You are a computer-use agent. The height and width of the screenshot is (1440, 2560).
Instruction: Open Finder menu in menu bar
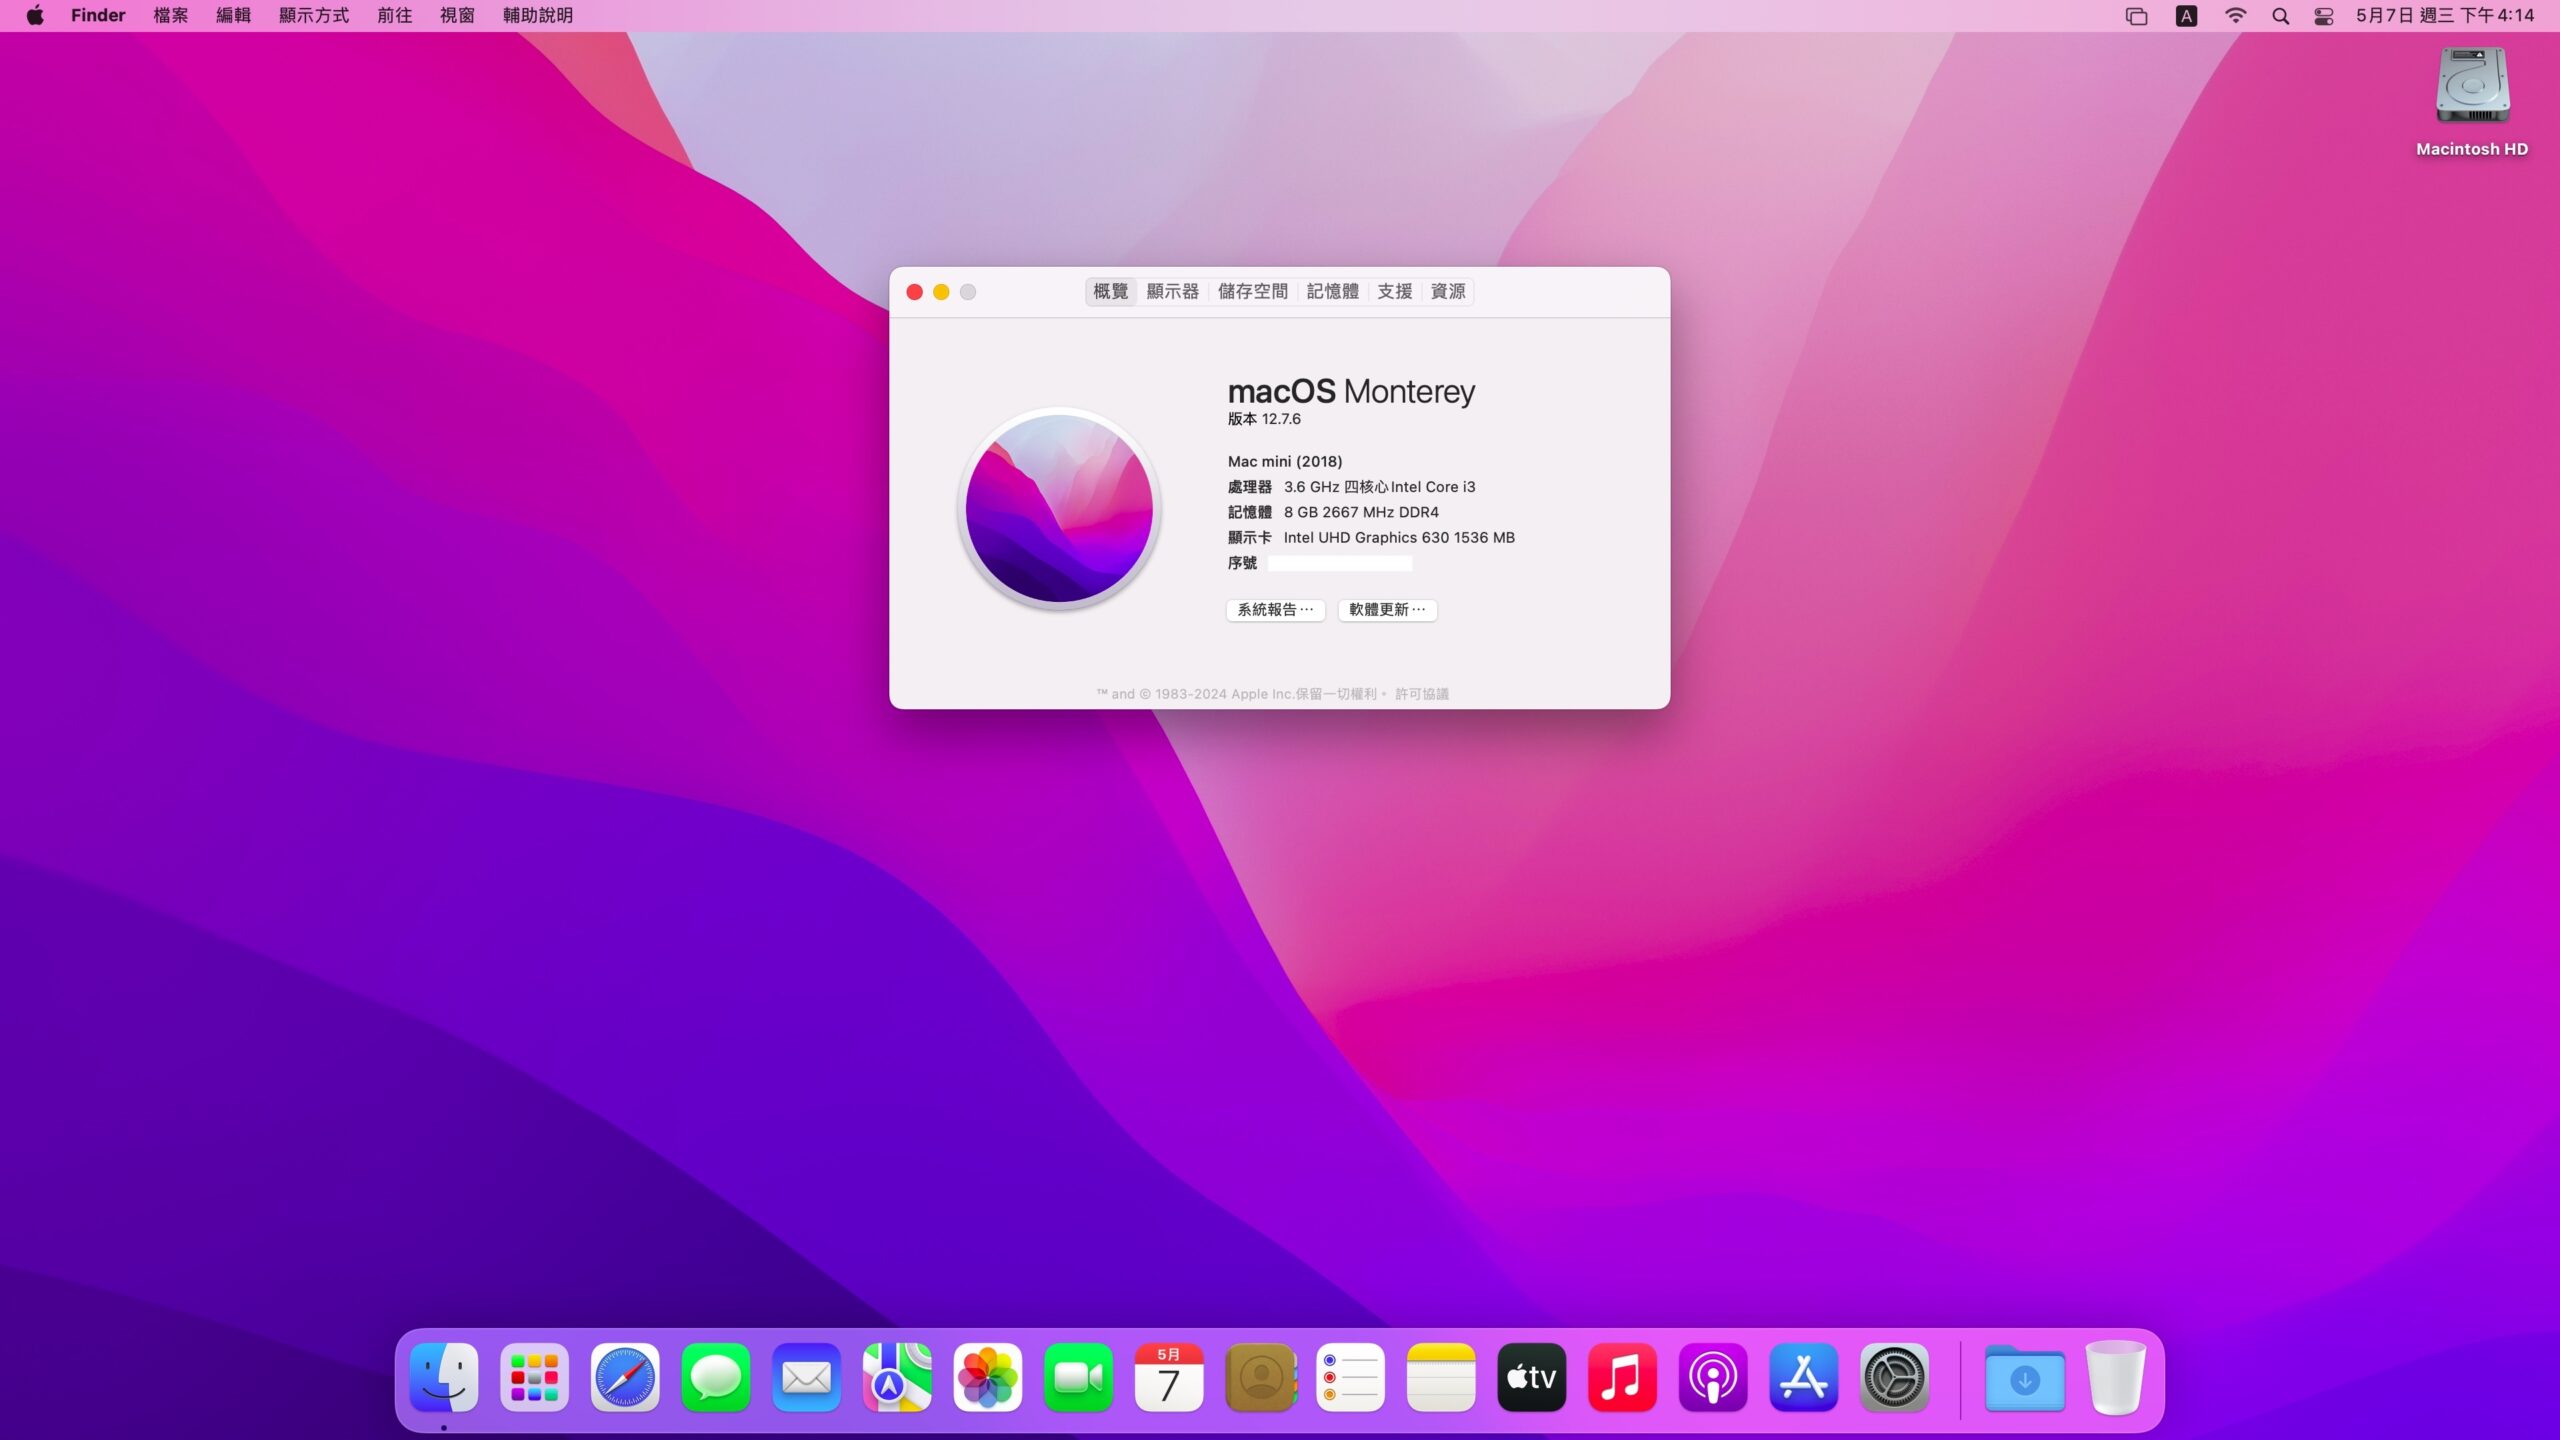[x=98, y=15]
